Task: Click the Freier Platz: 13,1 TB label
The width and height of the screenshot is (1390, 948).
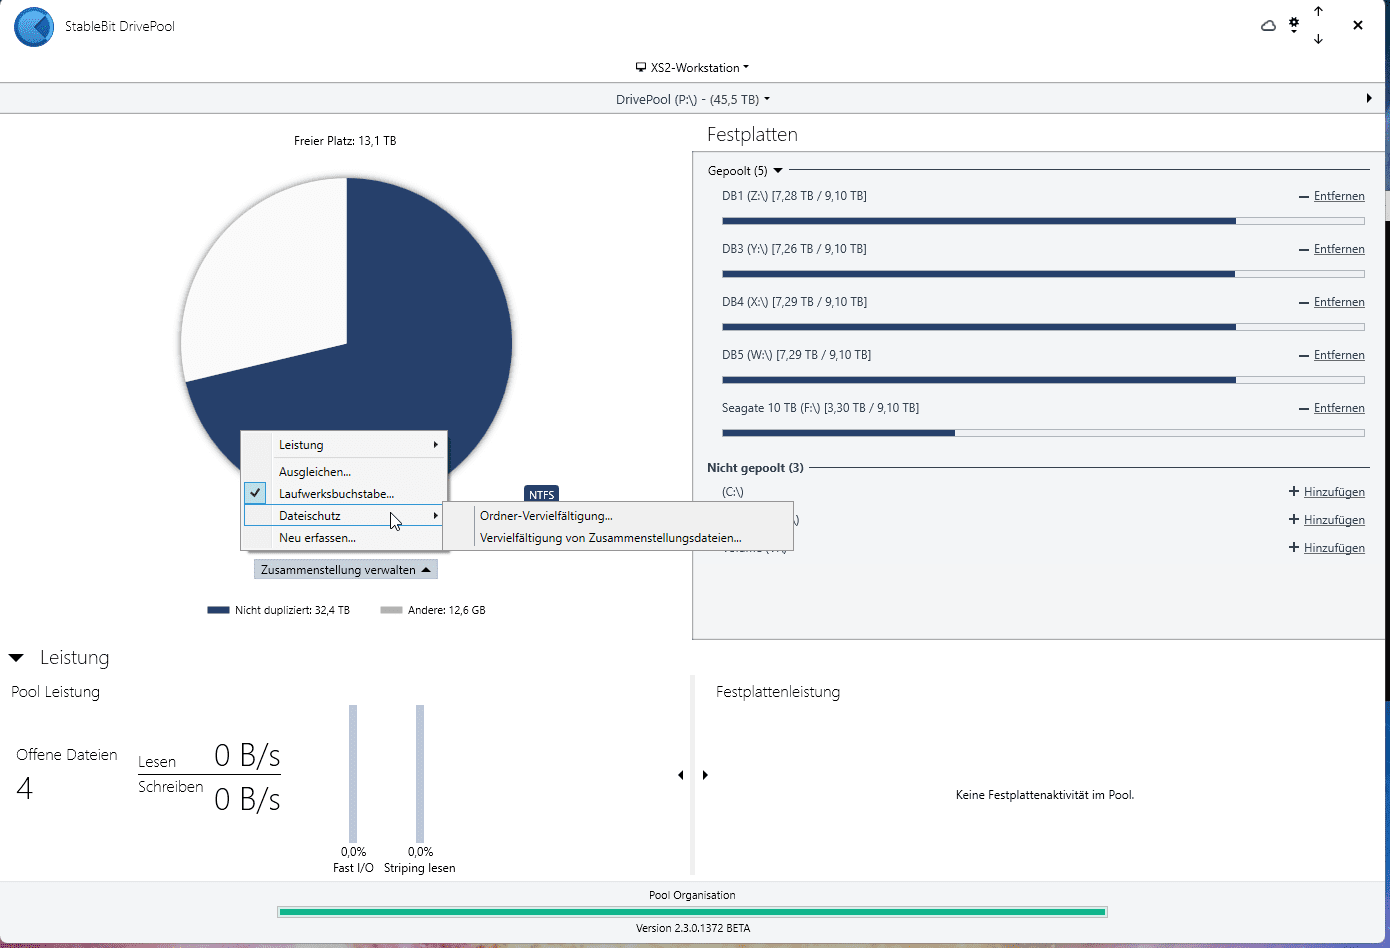Action: pos(345,141)
